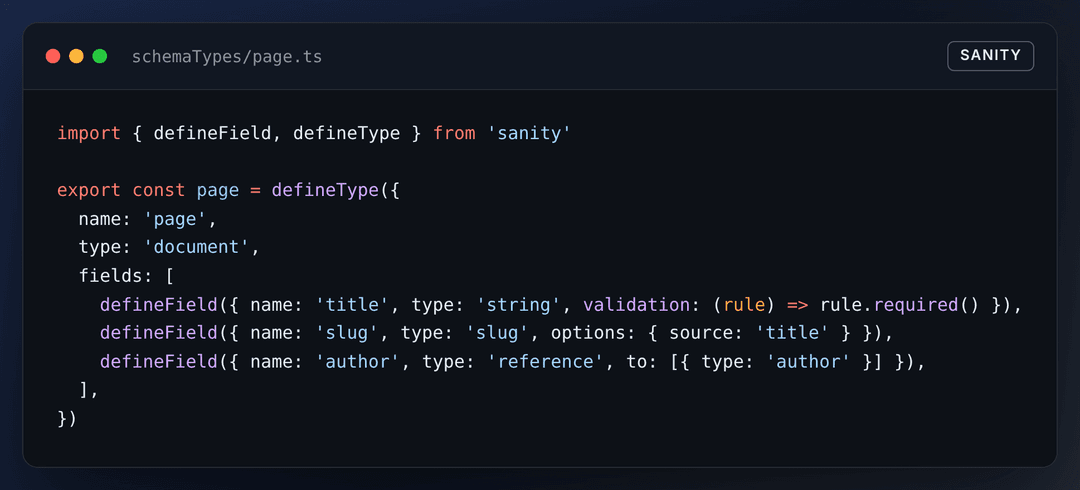Click the 'import' keyword

[x=89, y=133]
